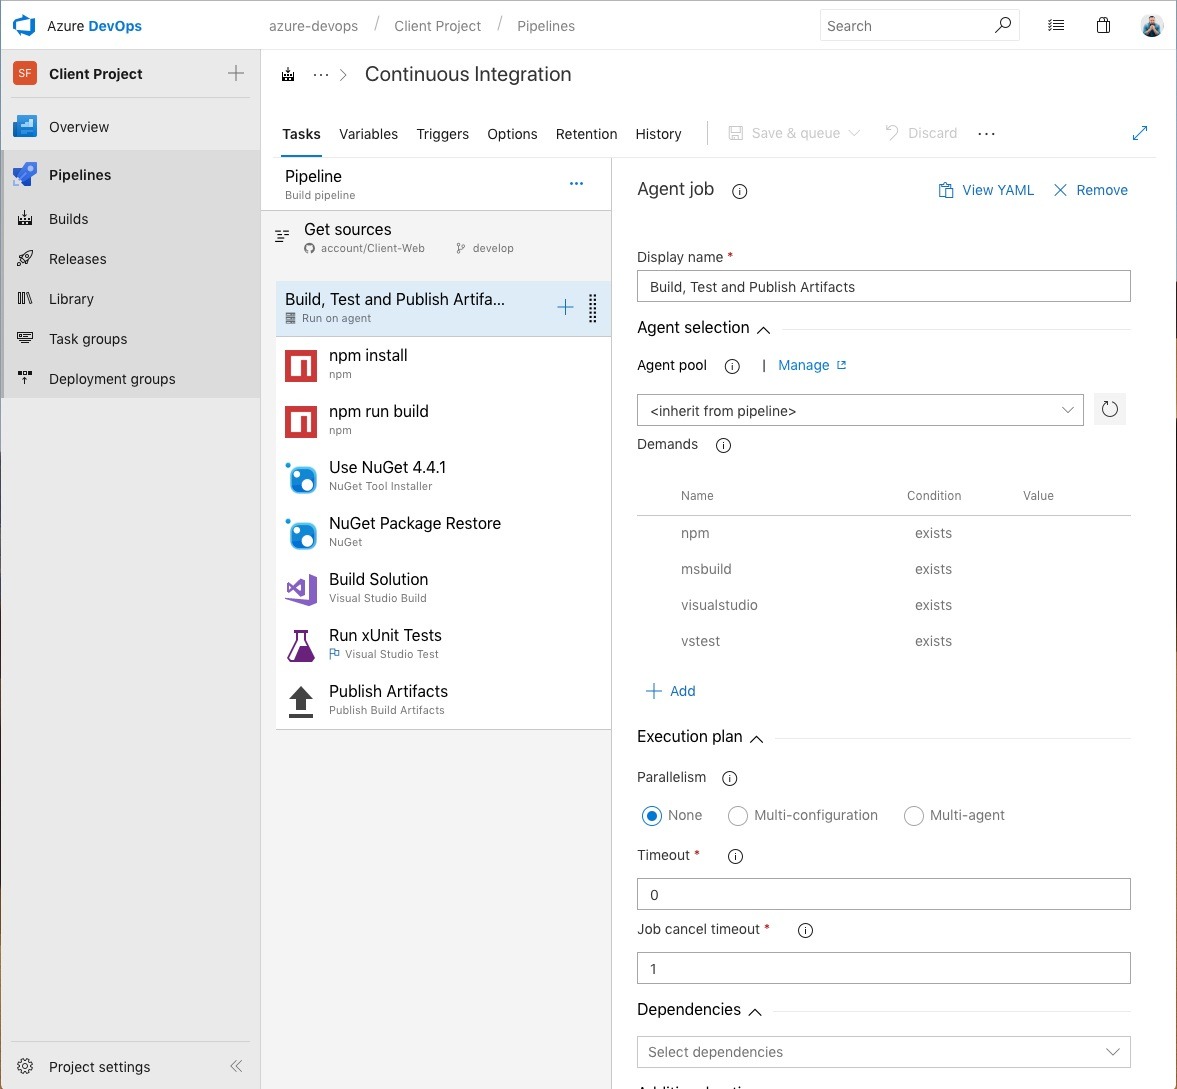Collapse the sidebar with double chevron icon
The width and height of the screenshot is (1177, 1089).
click(236, 1066)
